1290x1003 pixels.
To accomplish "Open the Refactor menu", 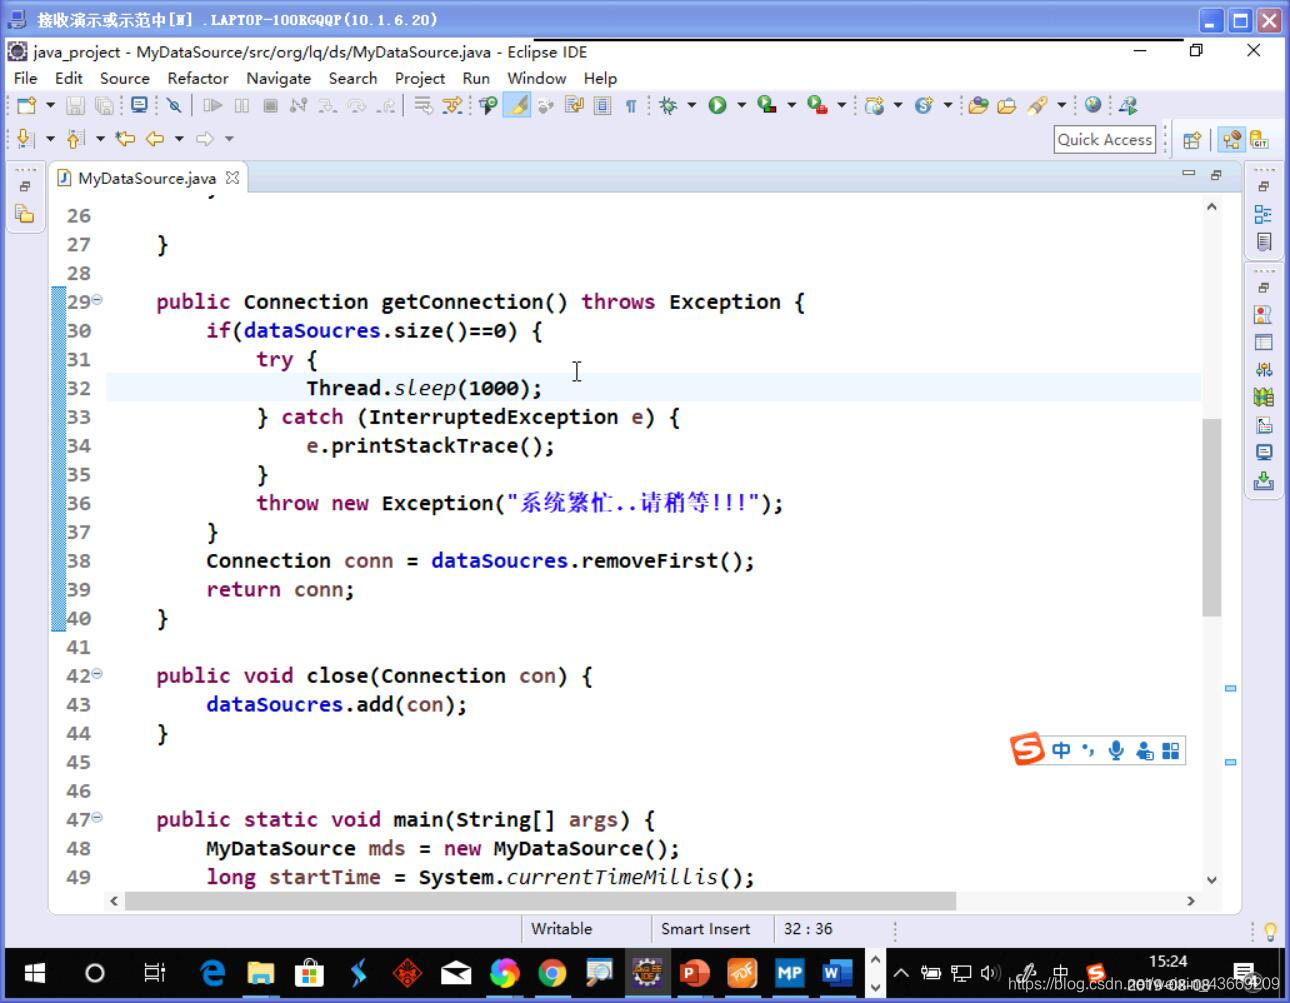I will [x=198, y=78].
